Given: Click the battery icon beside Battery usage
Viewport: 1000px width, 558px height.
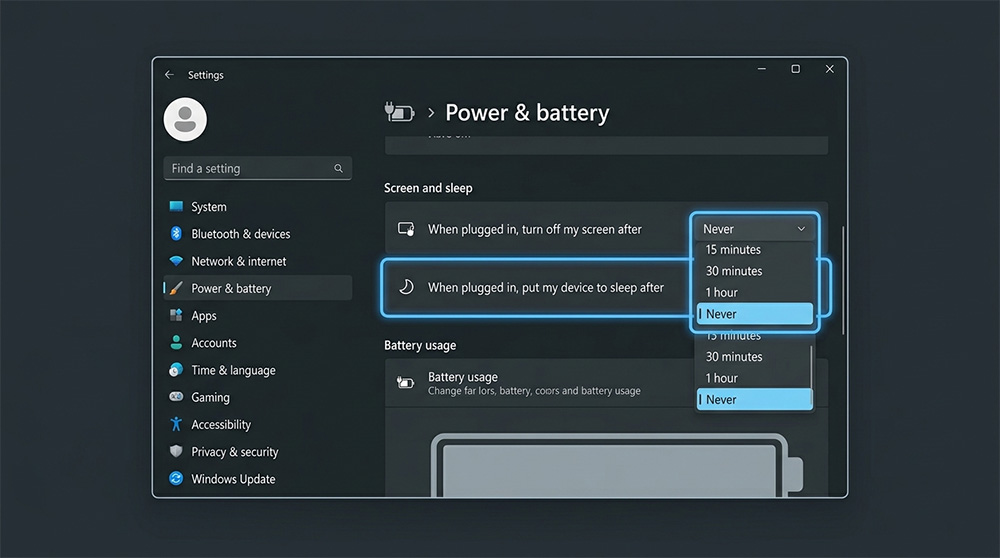Looking at the screenshot, I should point(406,383).
